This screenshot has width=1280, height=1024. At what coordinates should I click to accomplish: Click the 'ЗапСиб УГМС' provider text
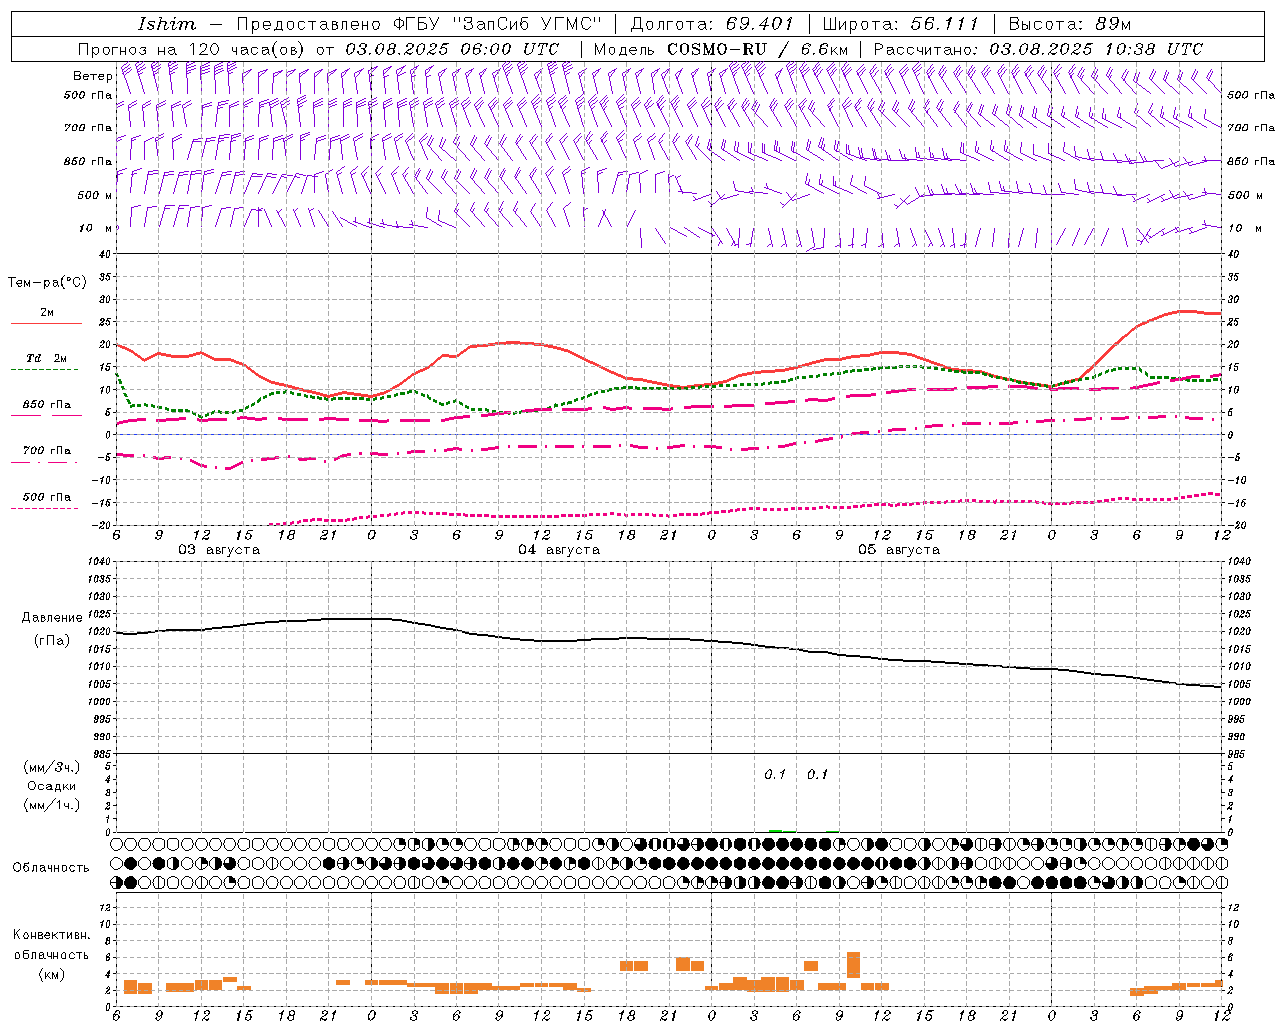tap(528, 24)
